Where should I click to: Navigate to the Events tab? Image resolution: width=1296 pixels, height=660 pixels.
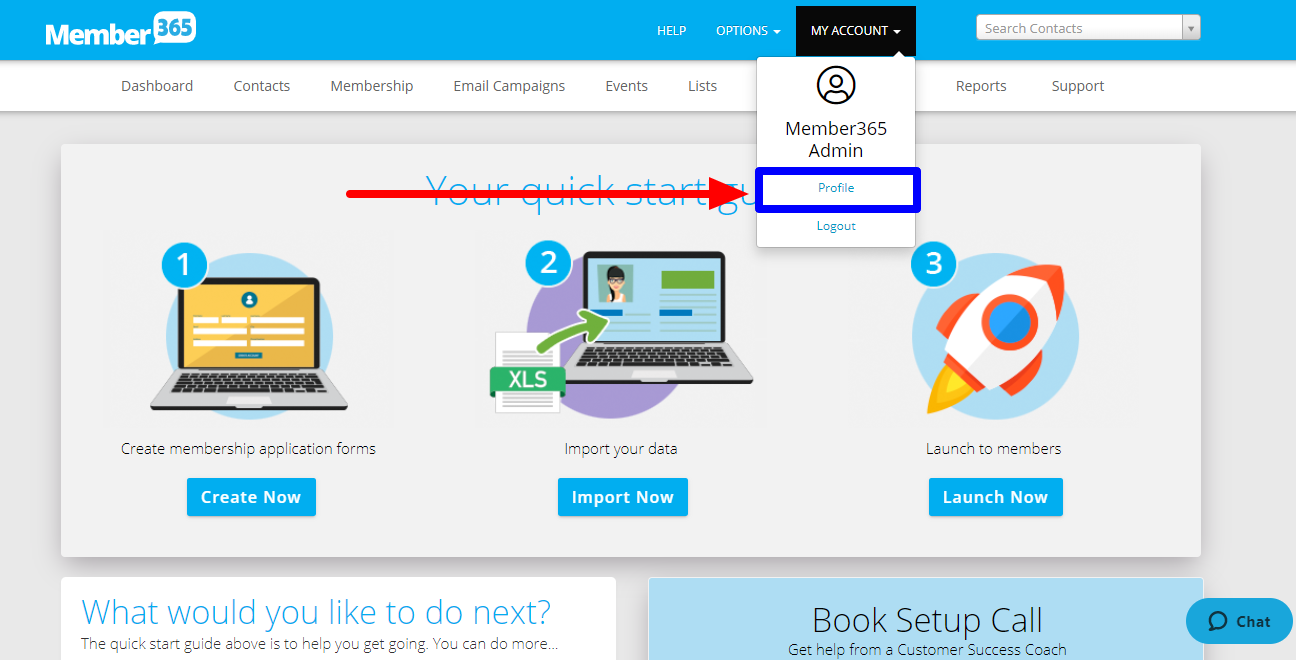click(627, 86)
